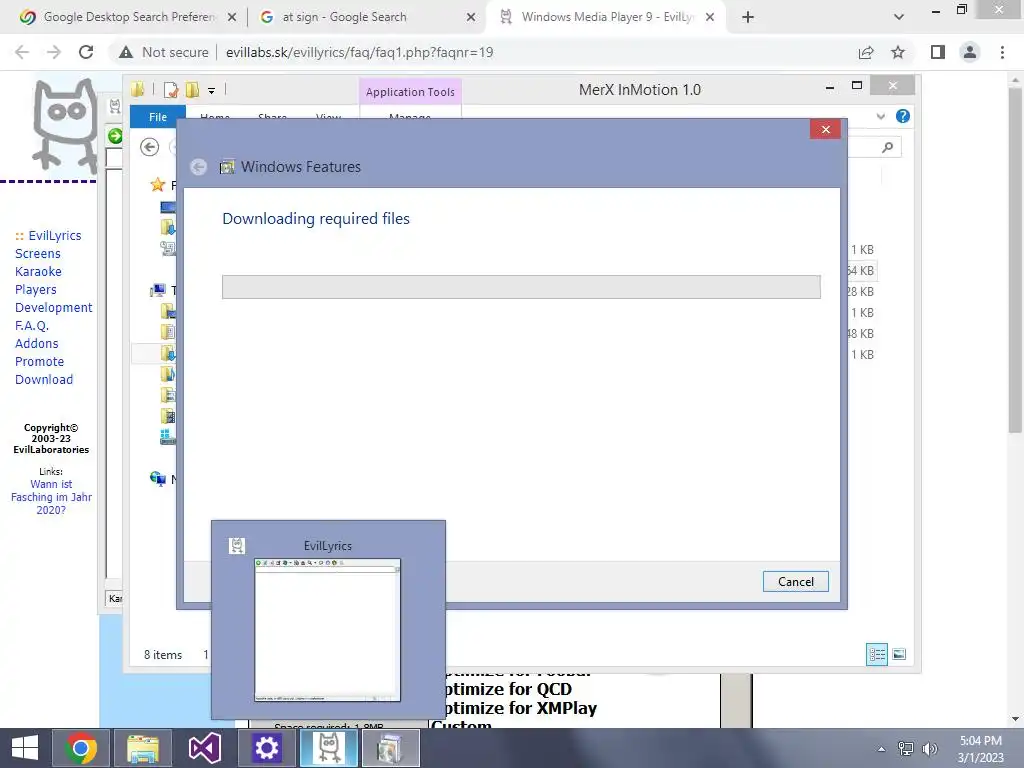Screen dimensions: 1024x768
Task: Open the network tray icon
Action: [906, 749]
